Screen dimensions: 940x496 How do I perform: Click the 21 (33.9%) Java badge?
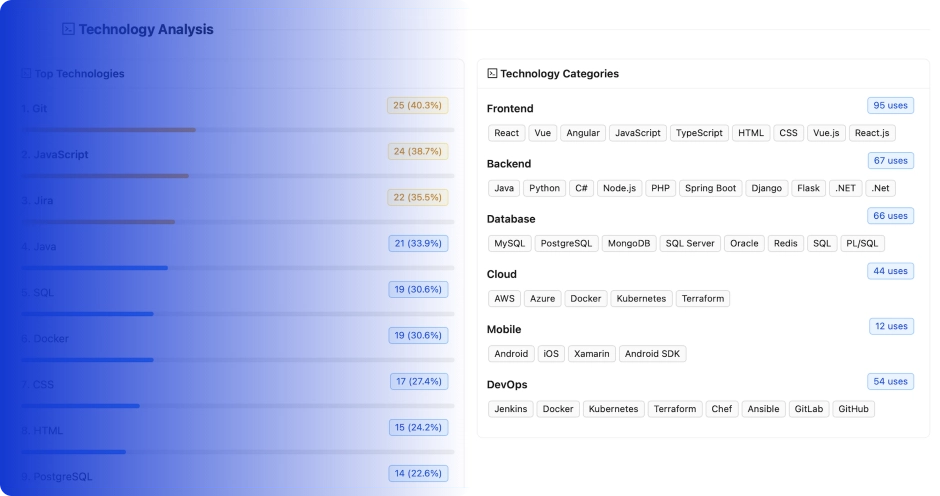click(418, 243)
